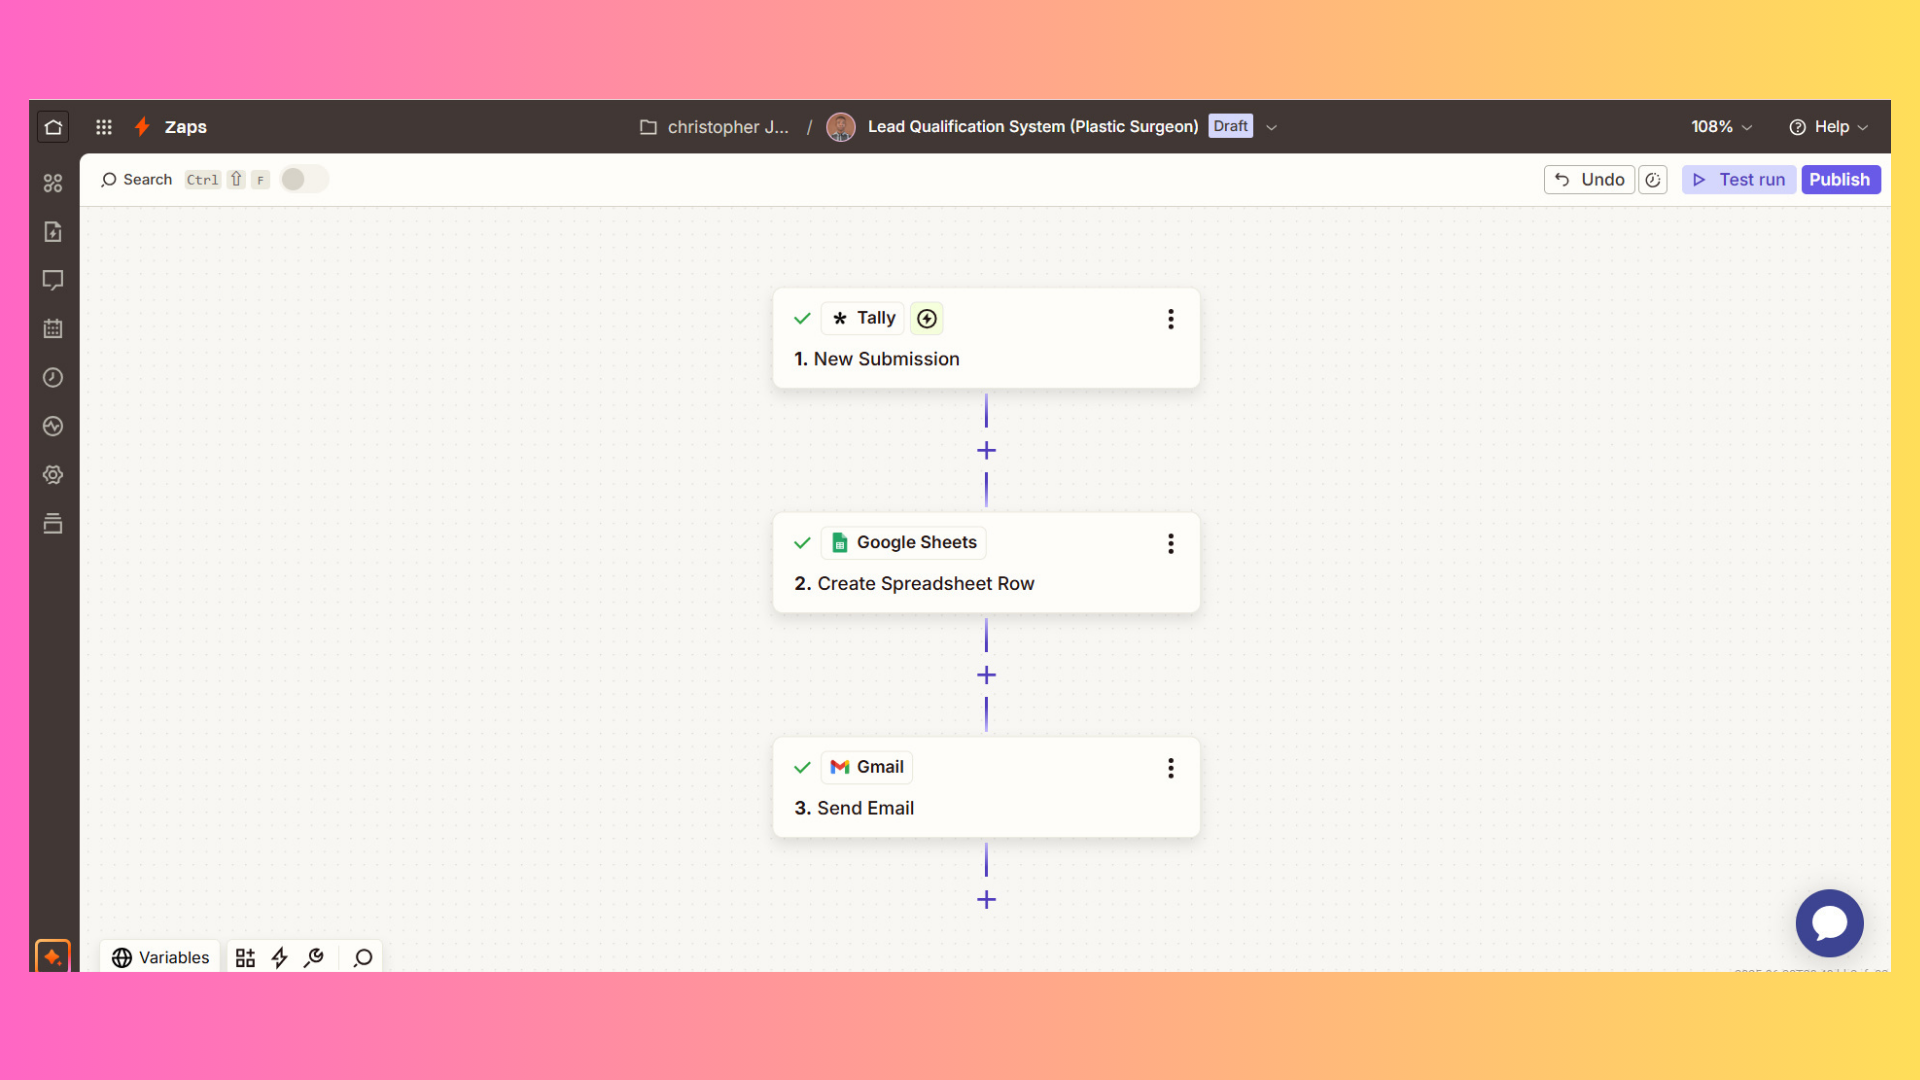Click the Lead Qualification System Zap title
The width and height of the screenshot is (1920, 1080).
1033,126
